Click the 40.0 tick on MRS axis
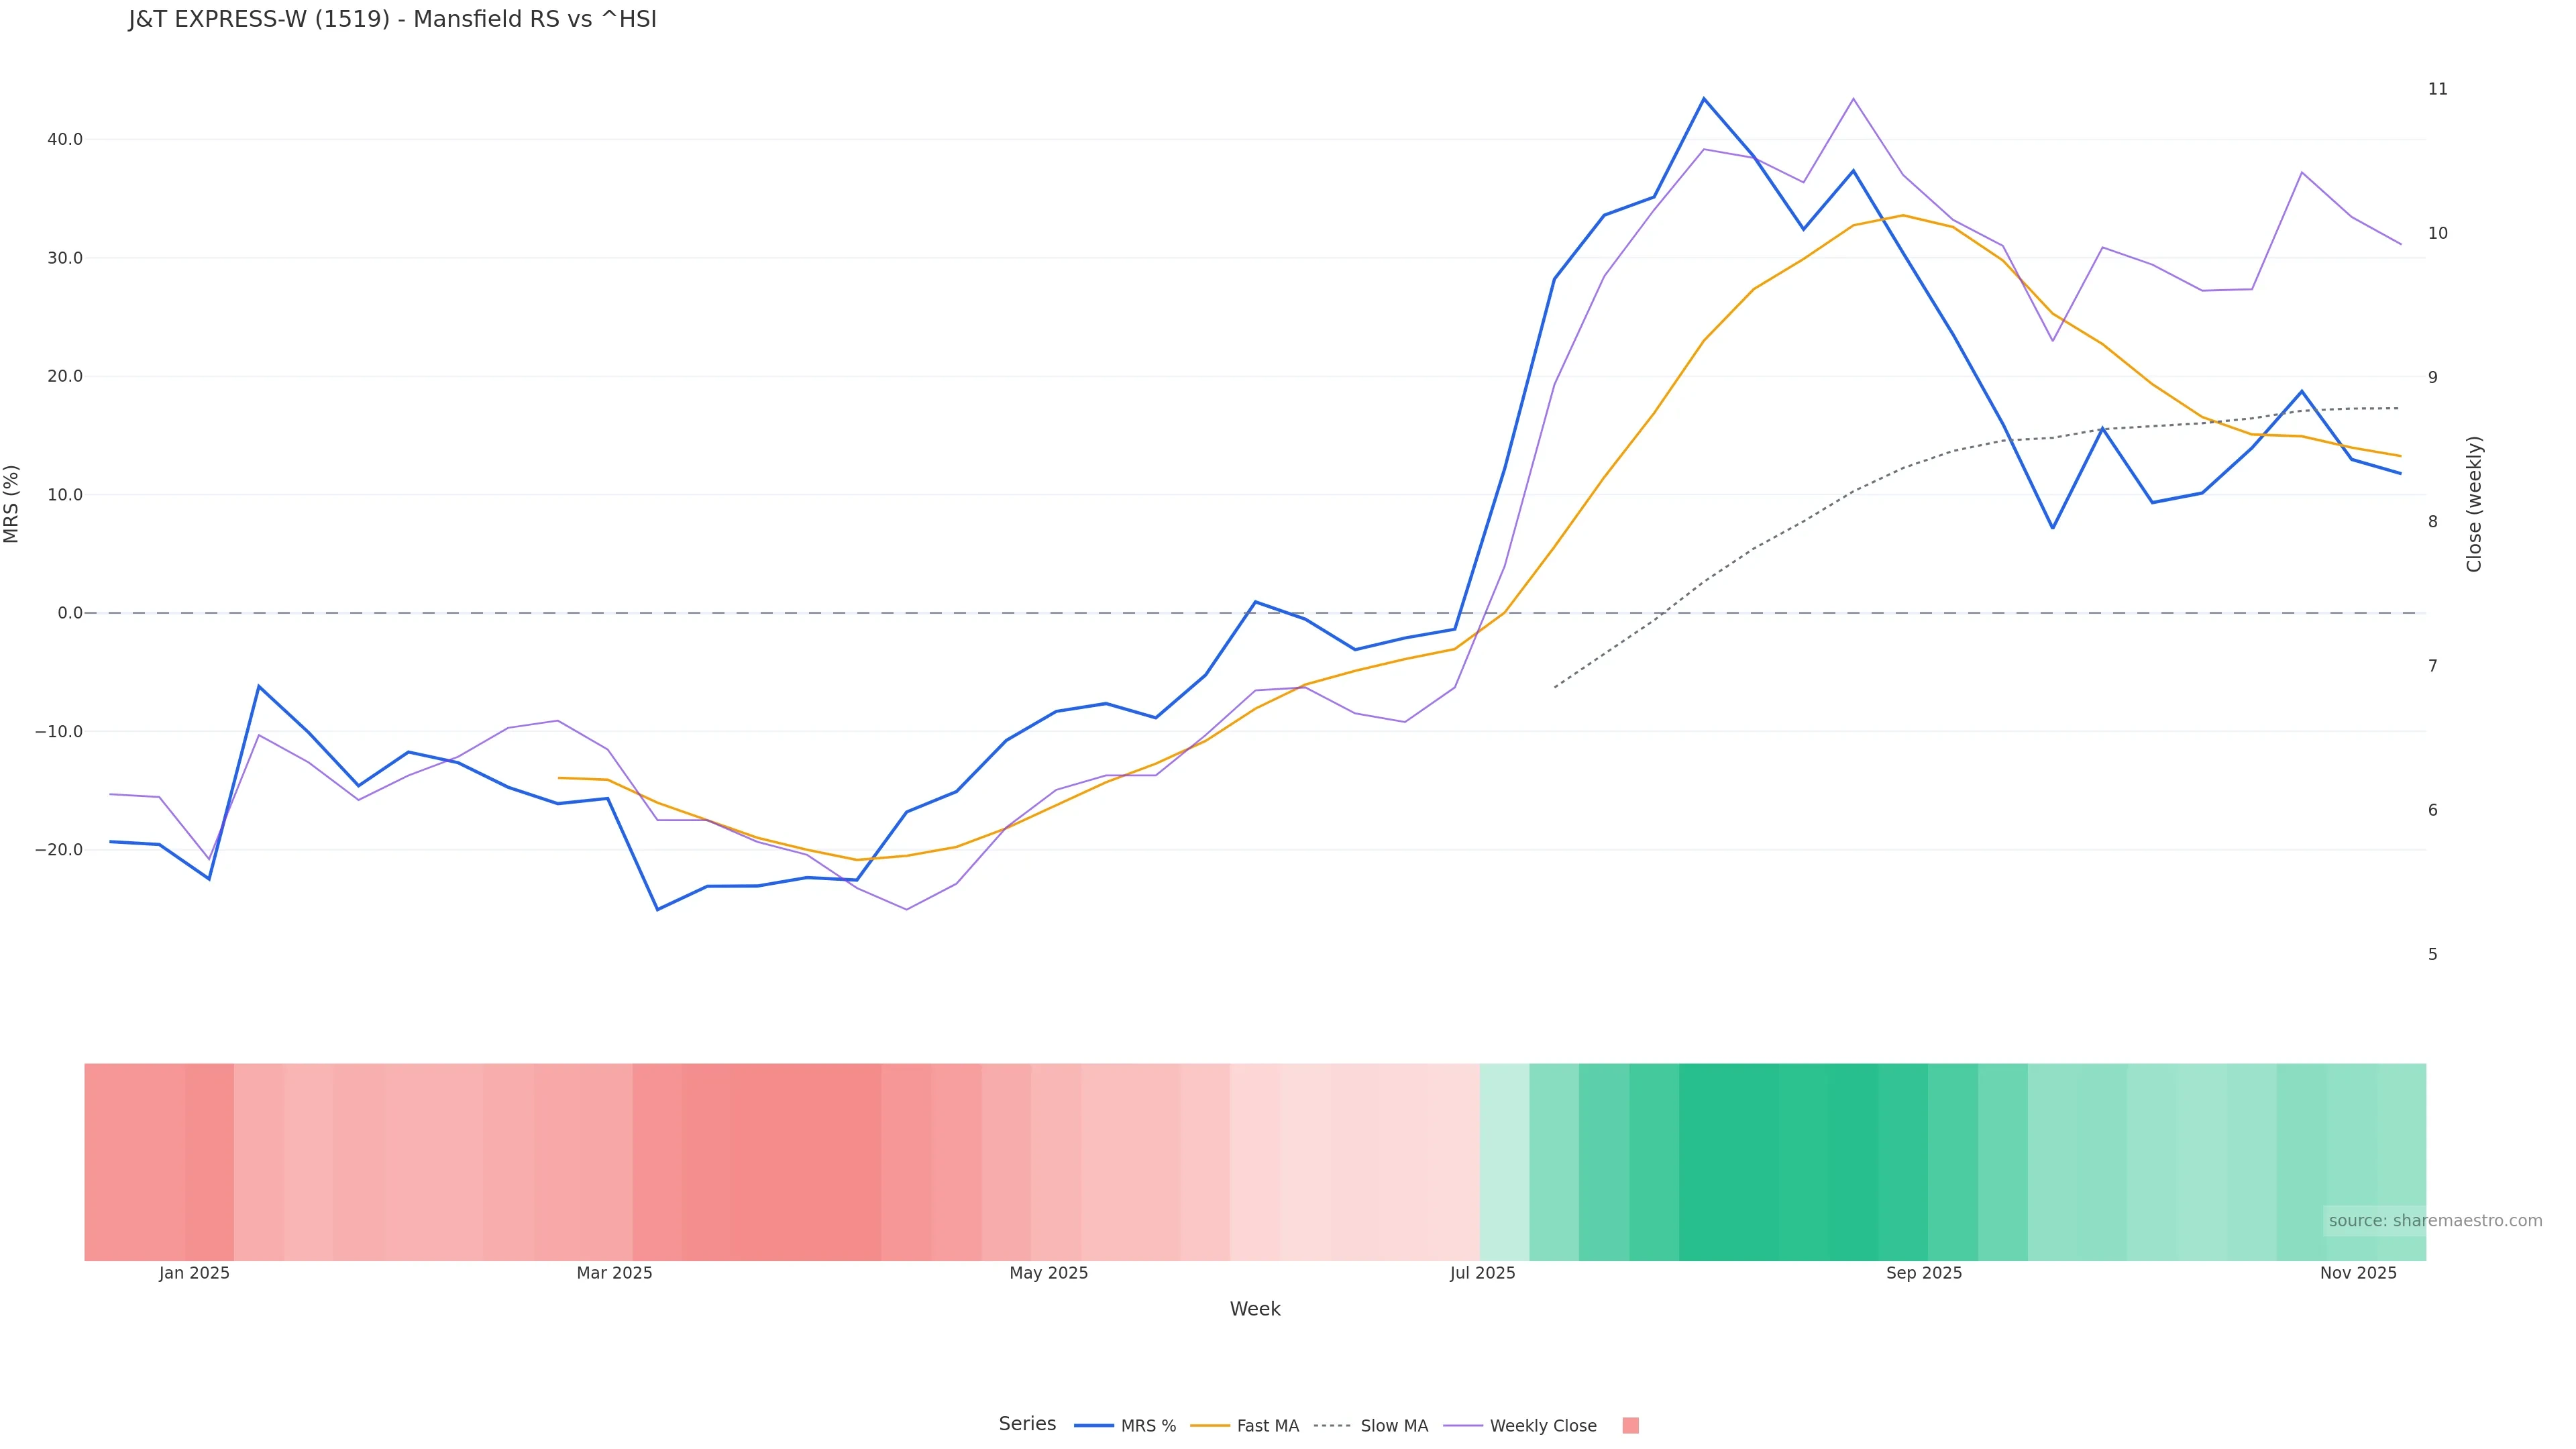The width and height of the screenshot is (2576, 1449). coord(65,139)
